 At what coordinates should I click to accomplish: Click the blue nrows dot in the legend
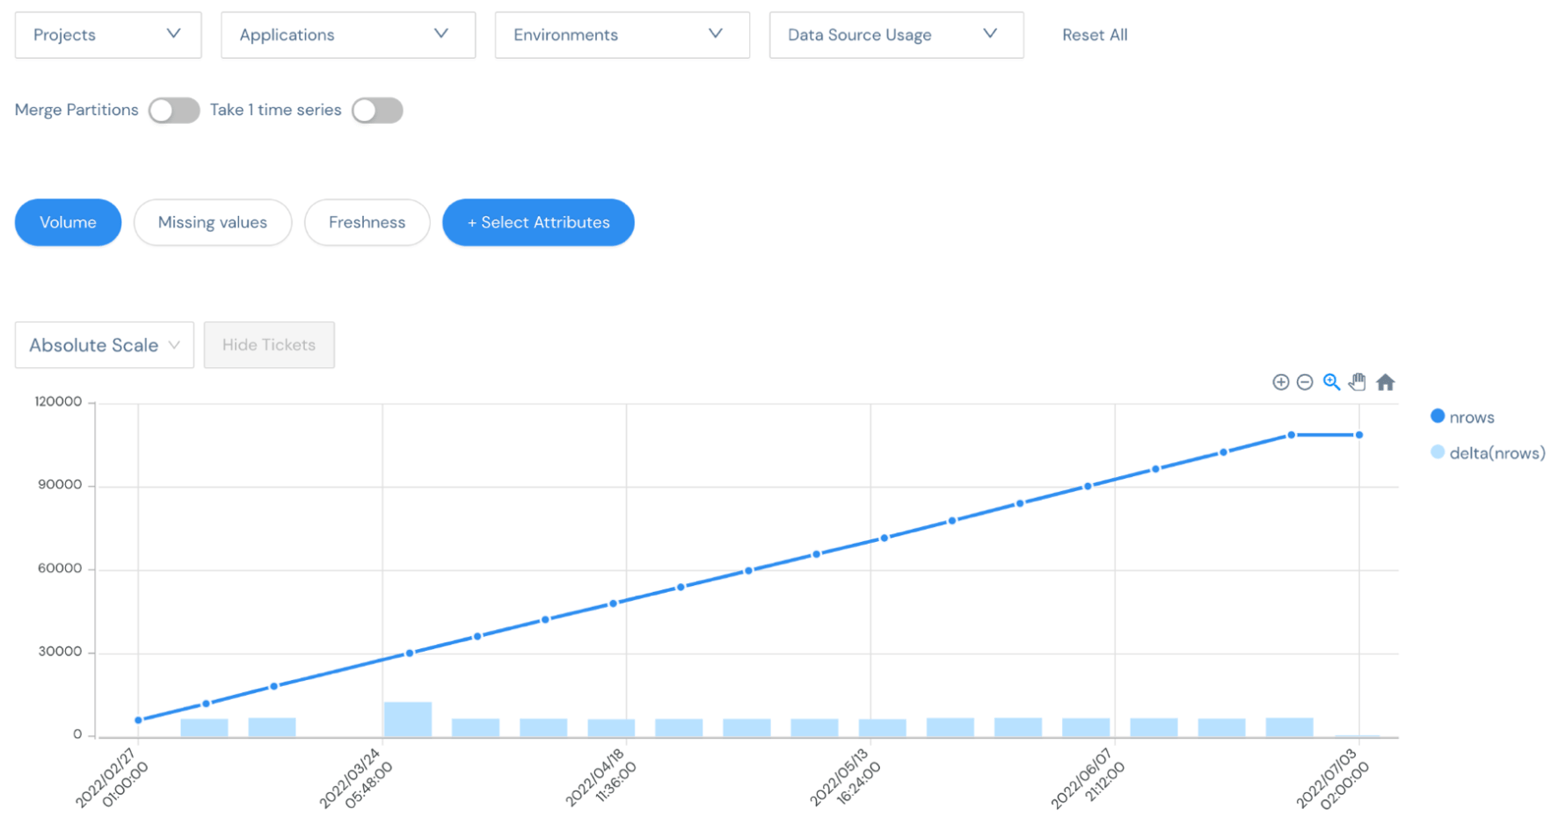pyautogui.click(x=1438, y=417)
